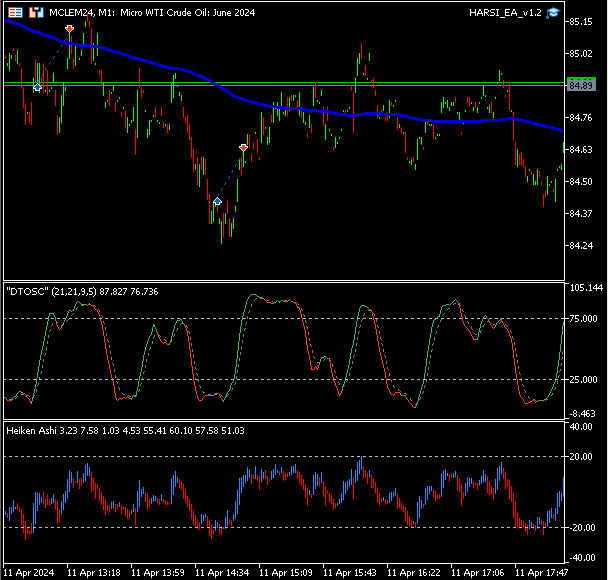This screenshot has height=580, width=608.
Task: Click the red sell arrow near 84.63
Action: click(x=243, y=148)
